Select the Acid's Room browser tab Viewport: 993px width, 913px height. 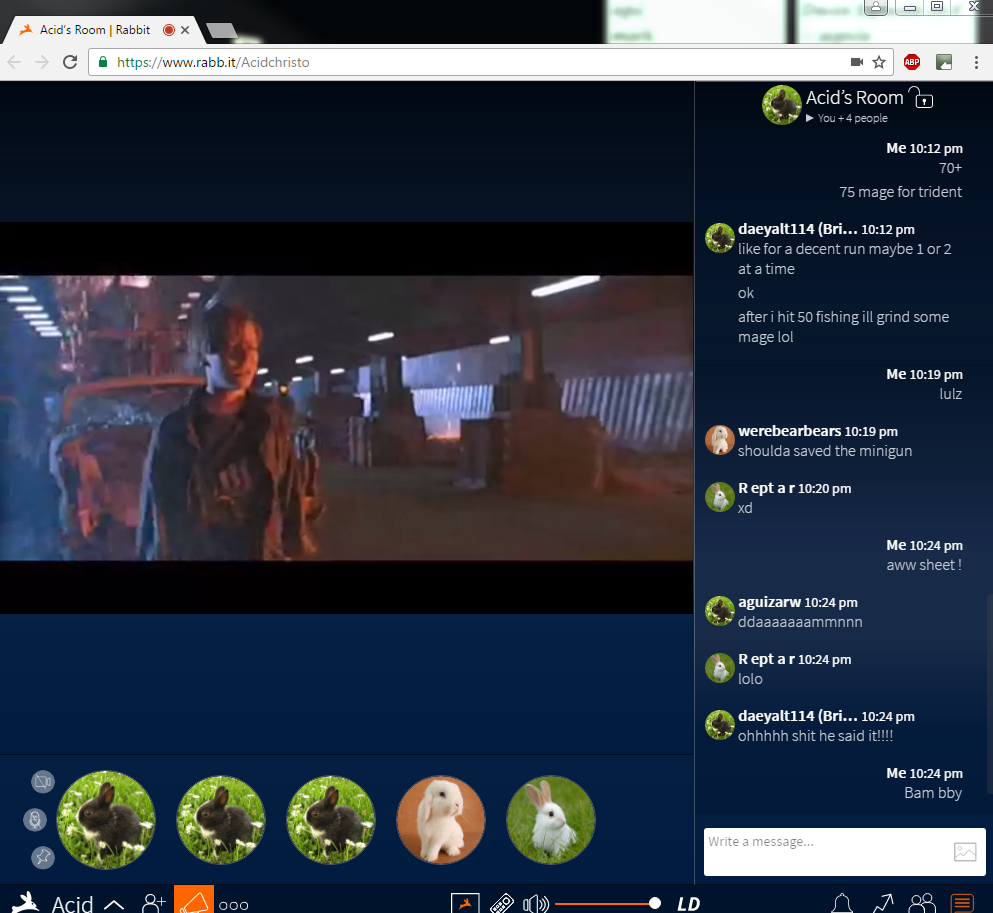click(95, 30)
